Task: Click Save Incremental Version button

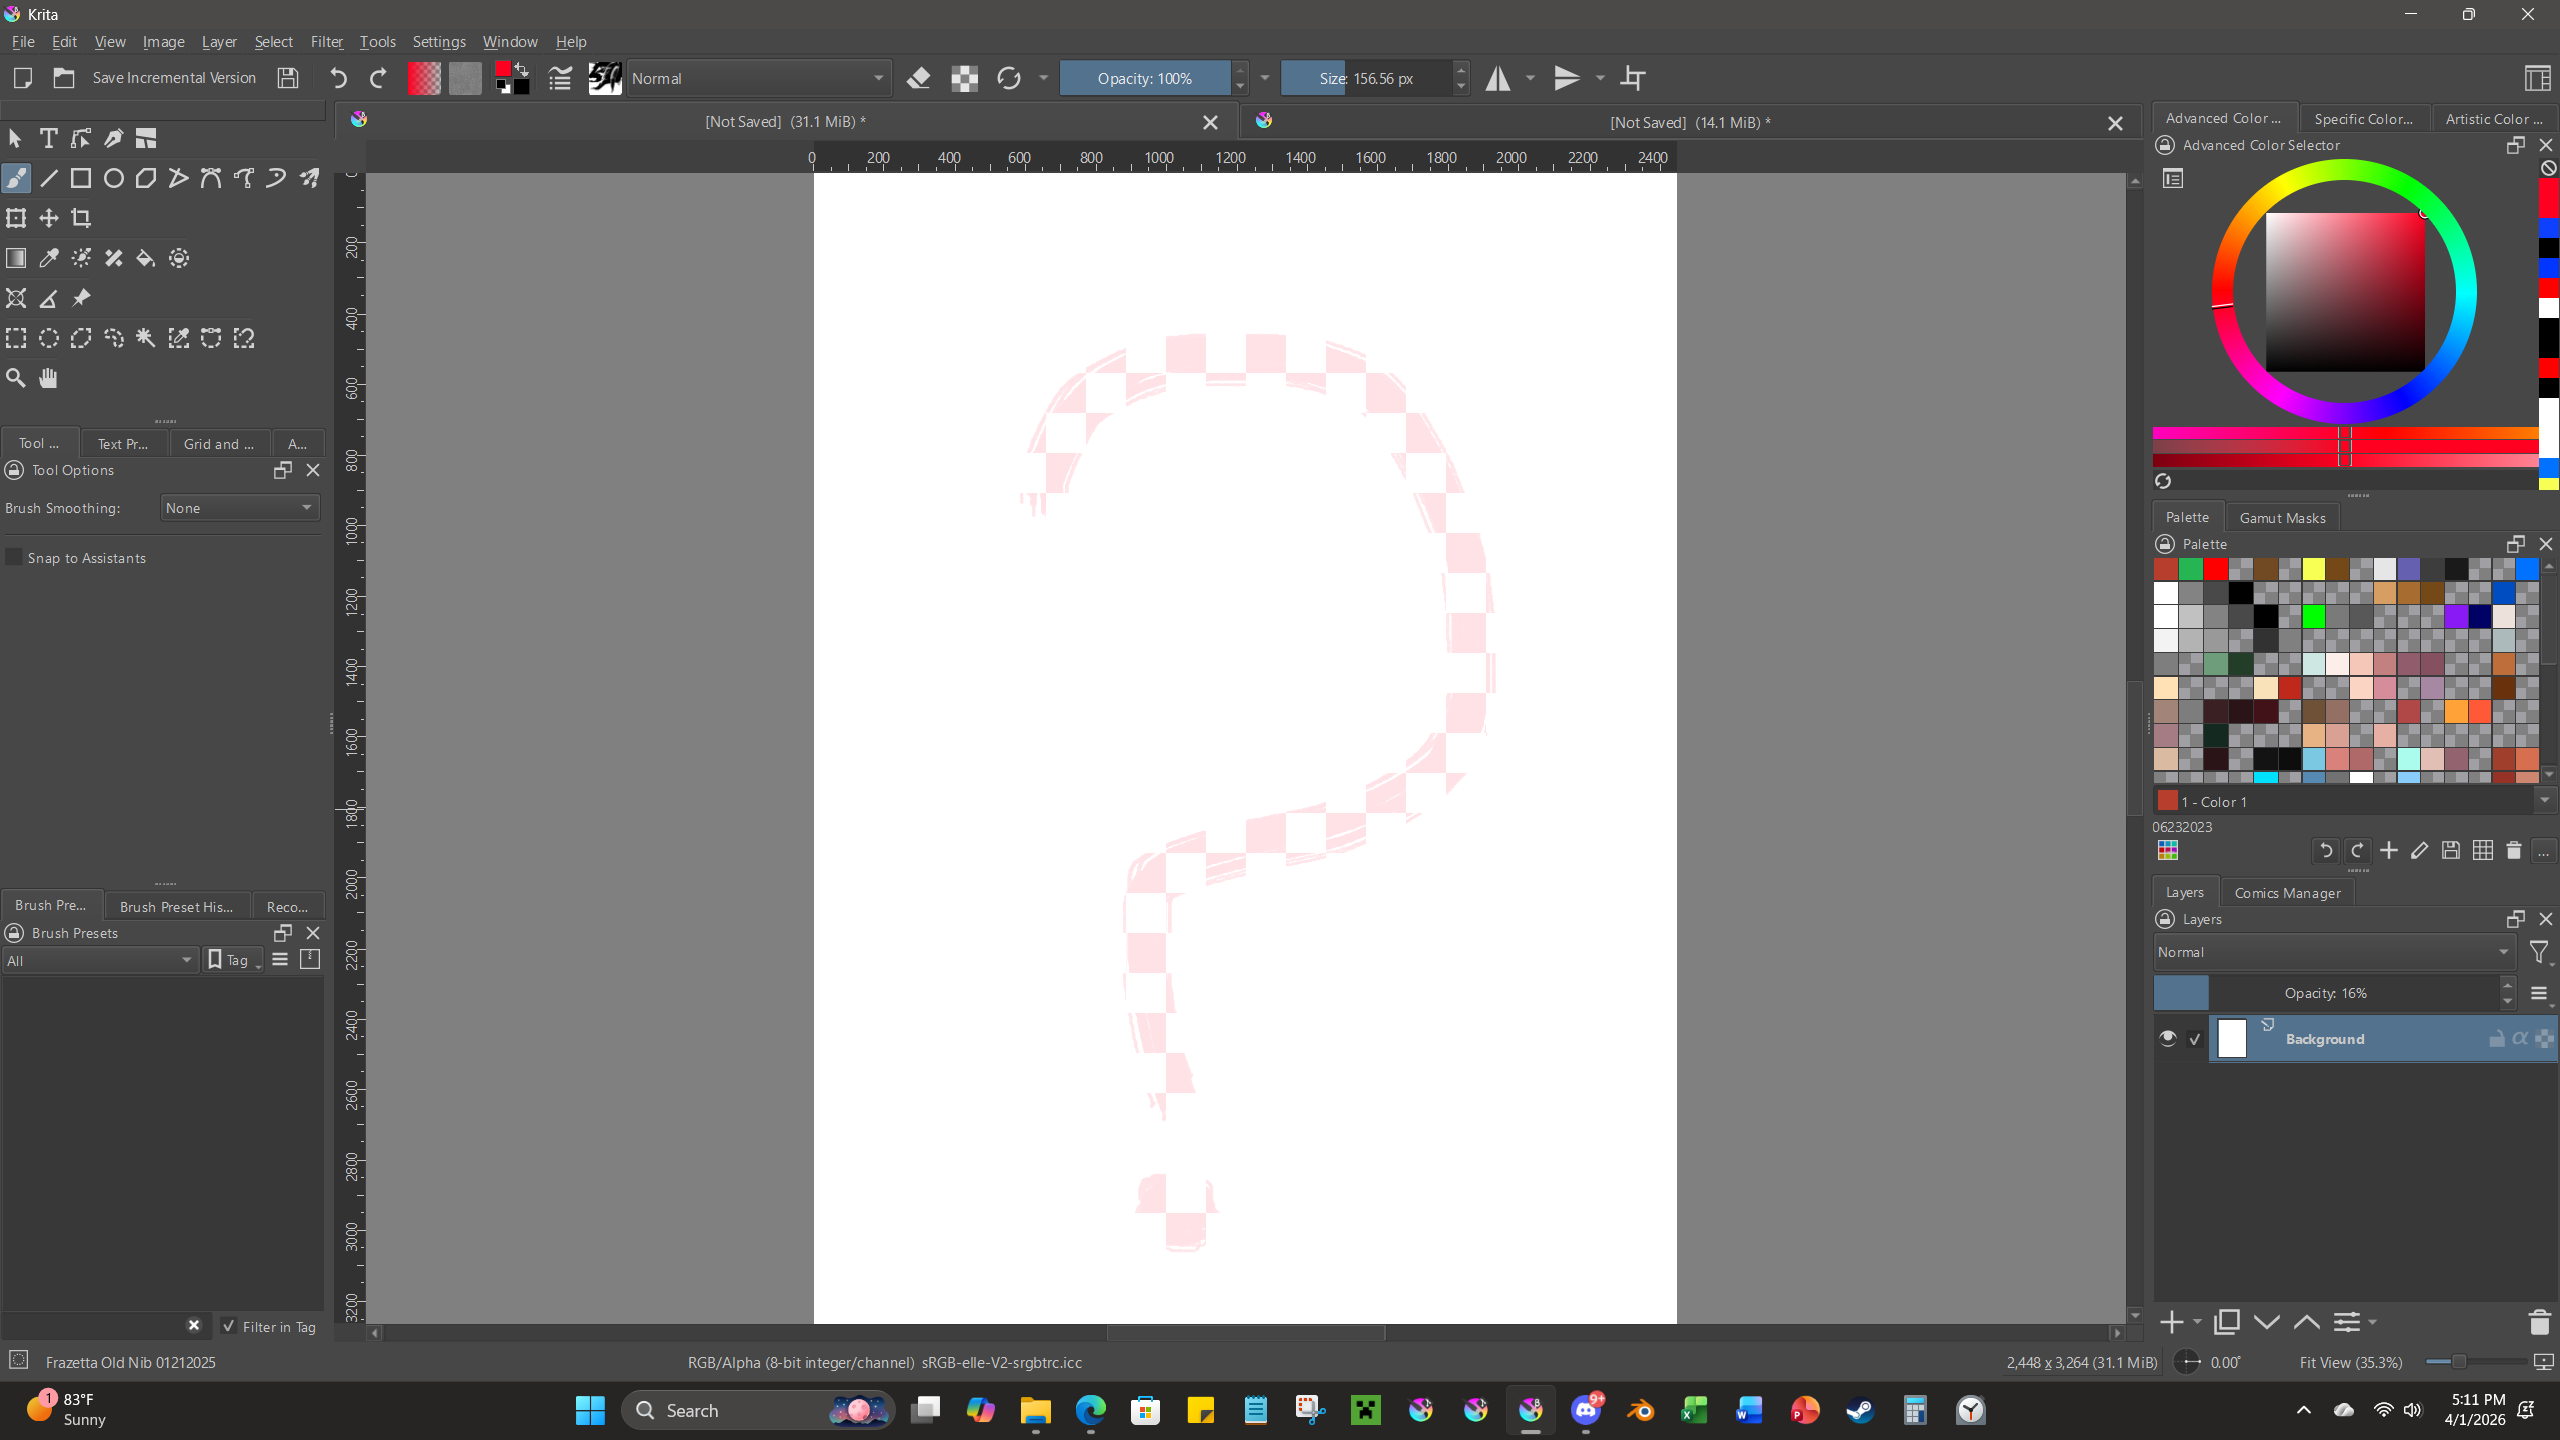Action: [174, 78]
